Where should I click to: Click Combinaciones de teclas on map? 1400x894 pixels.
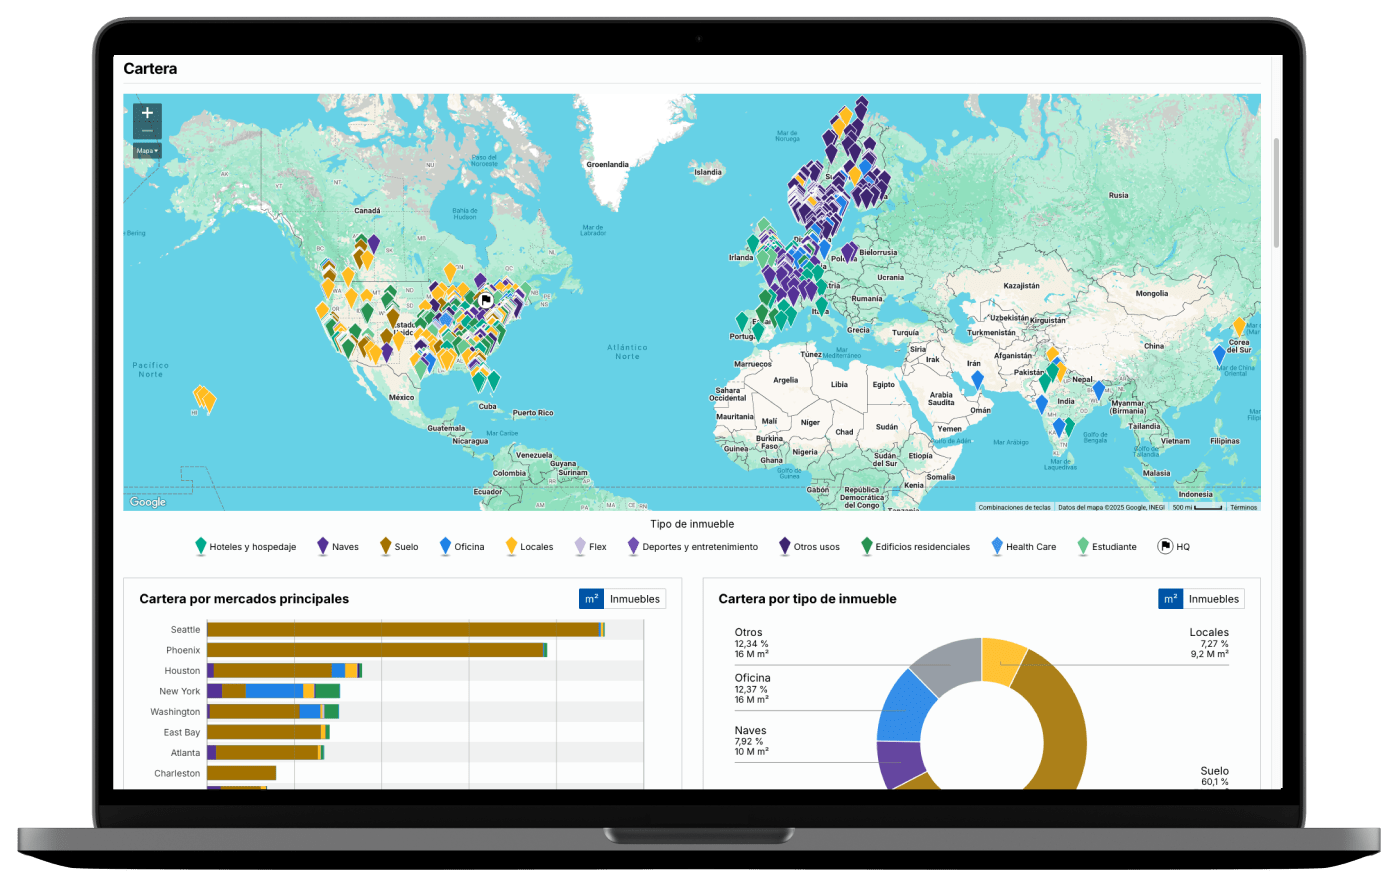coord(1014,507)
